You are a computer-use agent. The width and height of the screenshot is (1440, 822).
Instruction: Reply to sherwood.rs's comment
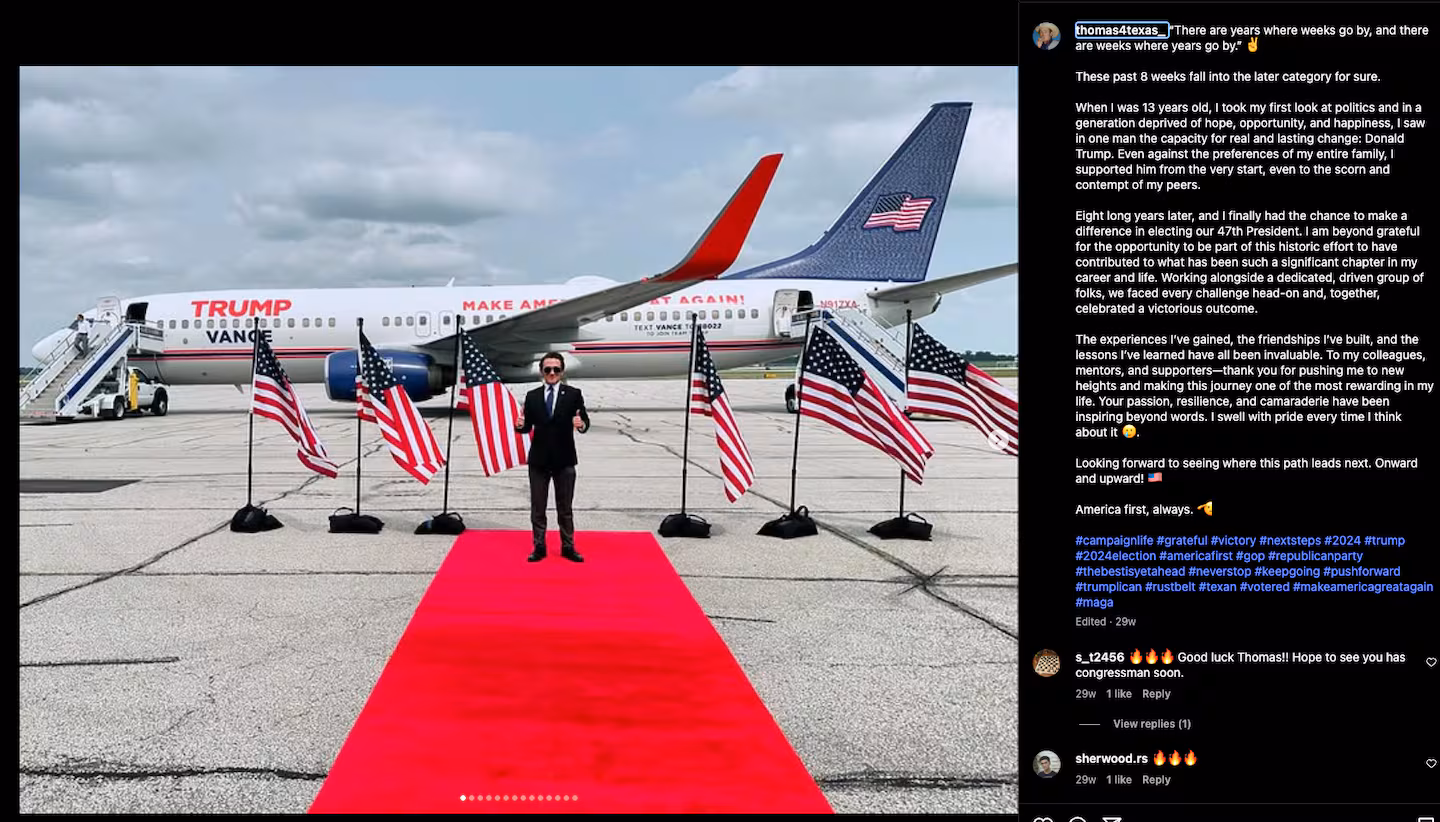1156,780
